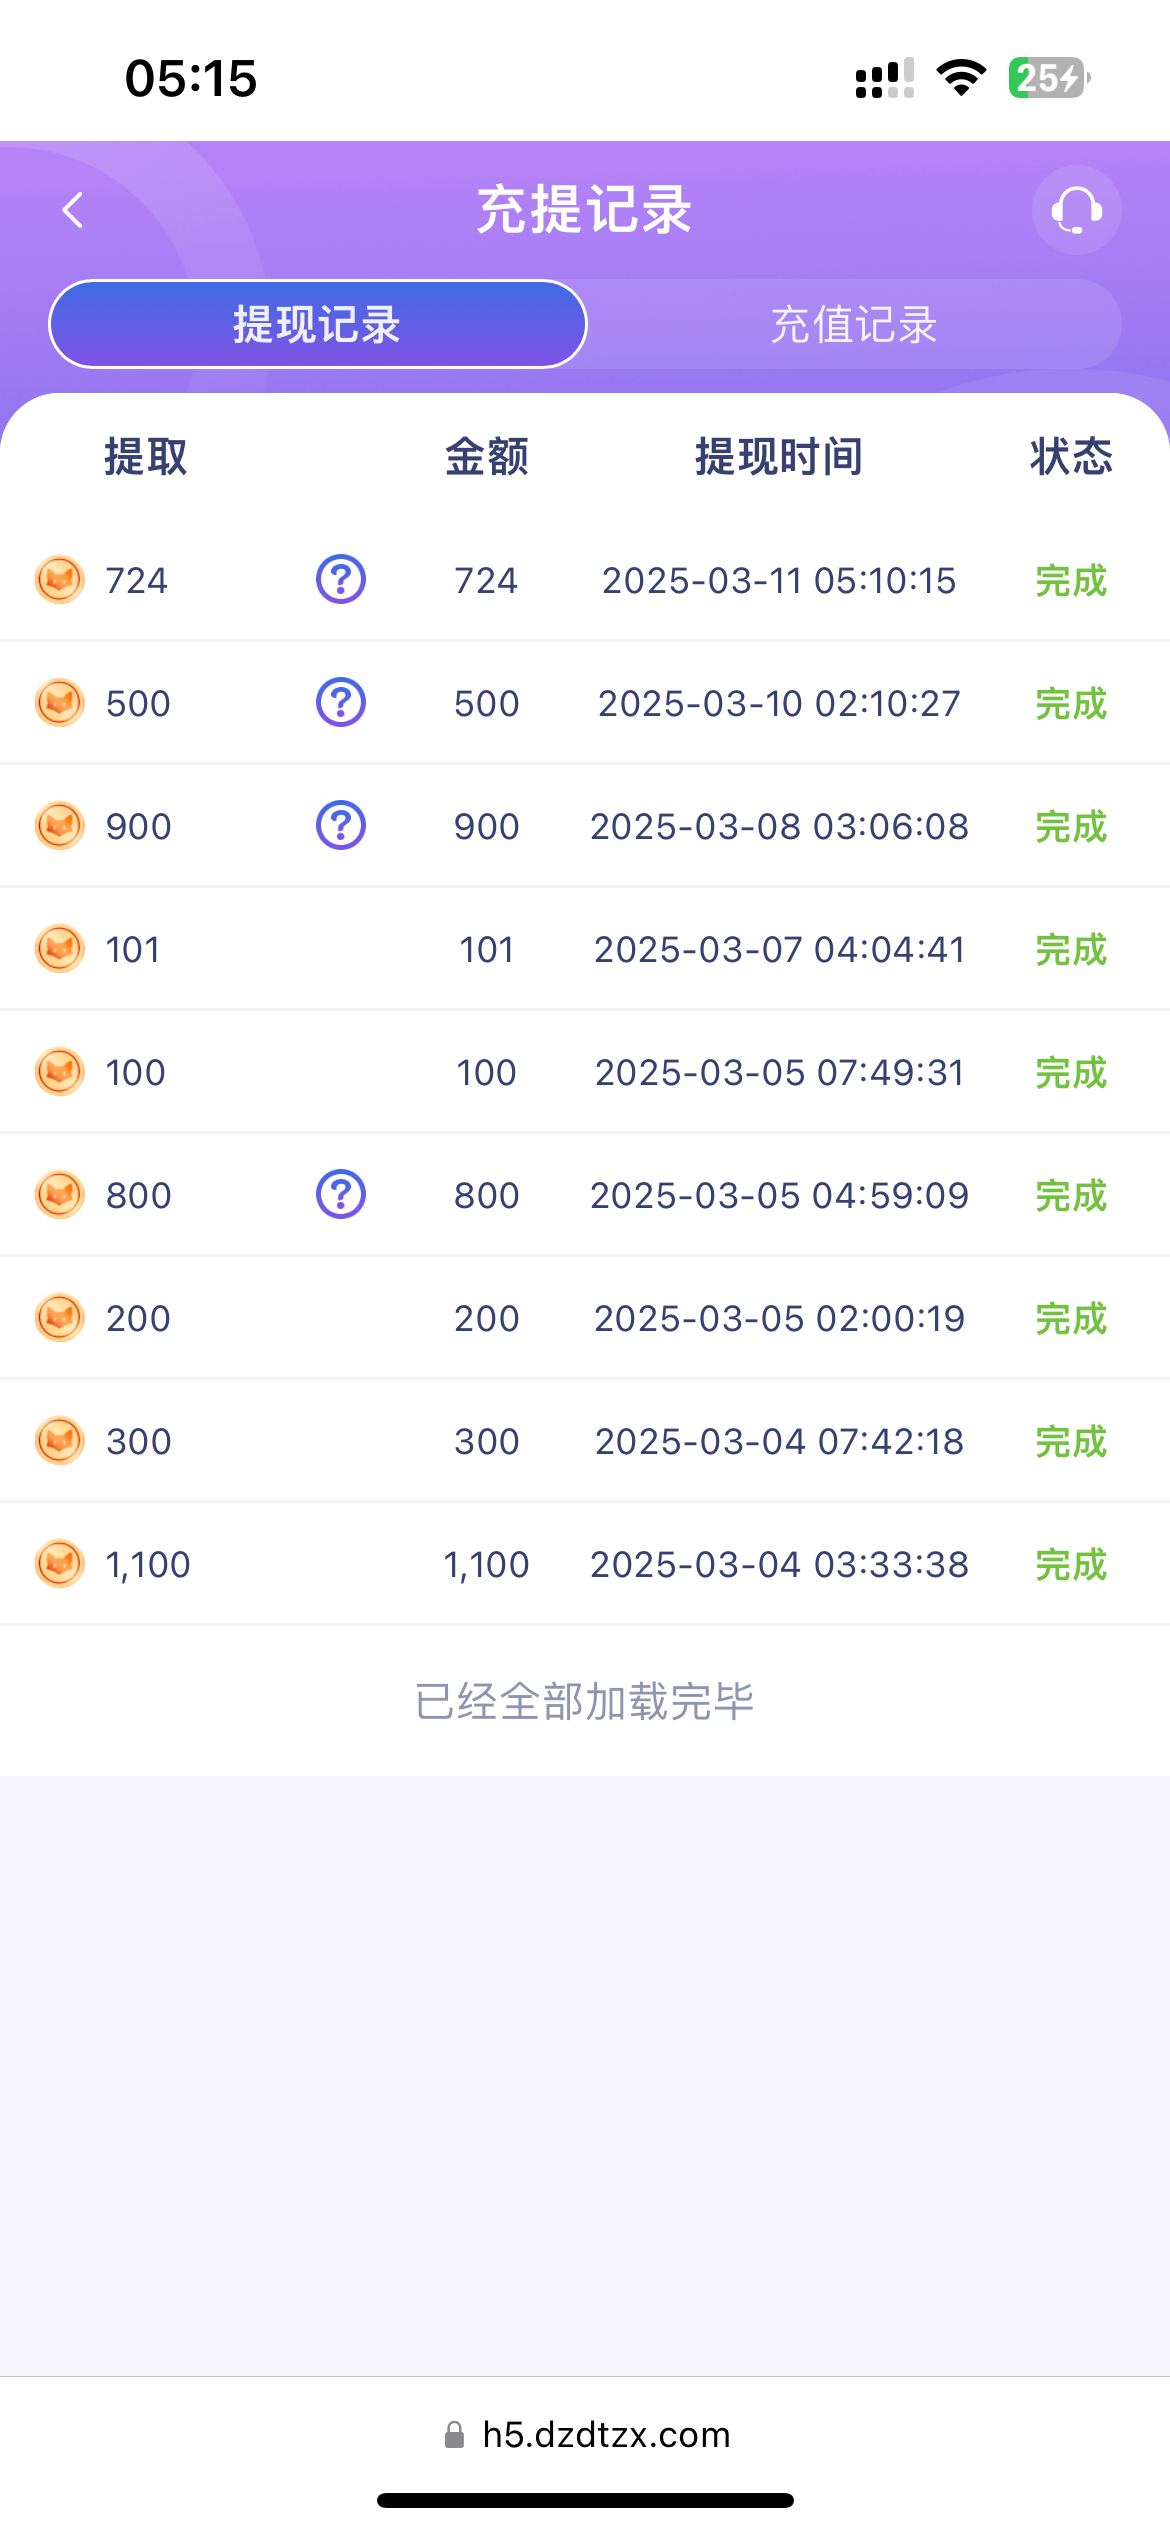Tap 完成 status for 2025-03-11 withdrawal
The height and width of the screenshot is (2532, 1170).
tap(1071, 581)
